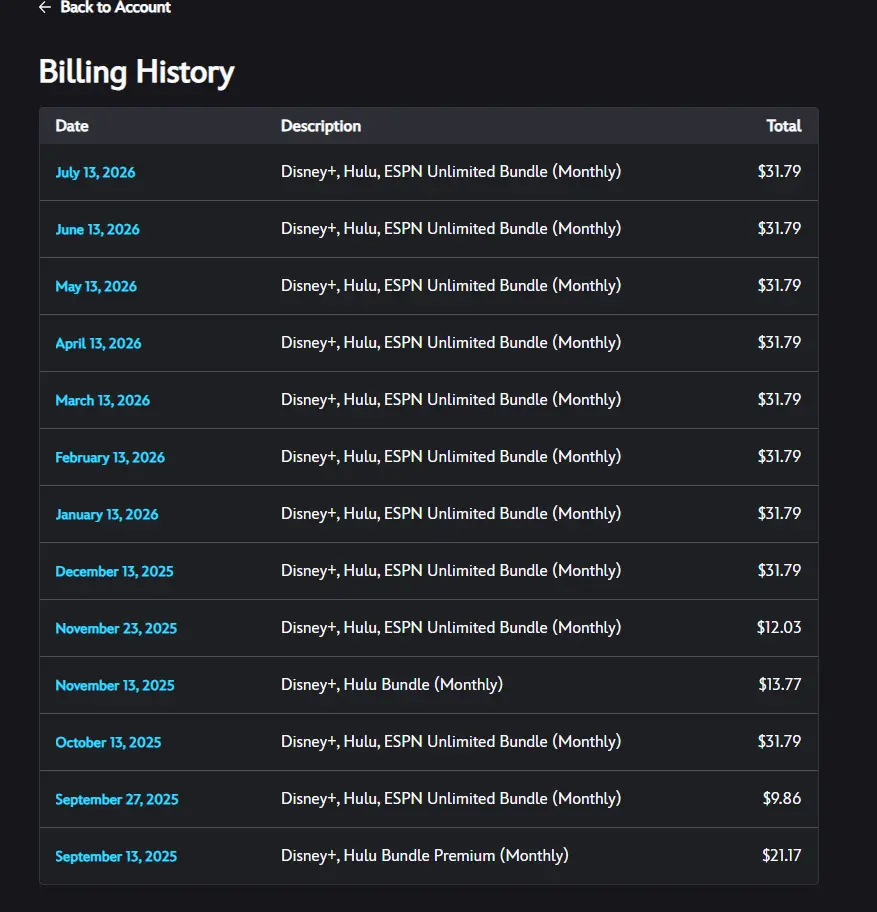Select the $21.17 total amount
877x912 pixels.
tap(782, 855)
